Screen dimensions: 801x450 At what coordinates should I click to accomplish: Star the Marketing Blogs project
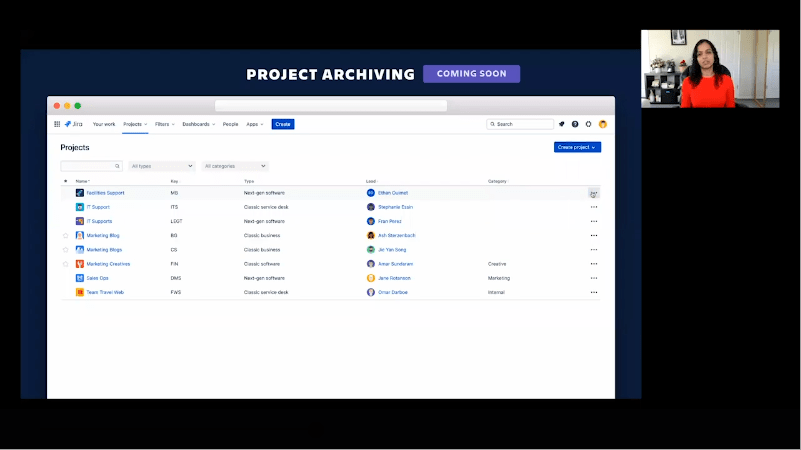(x=66, y=250)
